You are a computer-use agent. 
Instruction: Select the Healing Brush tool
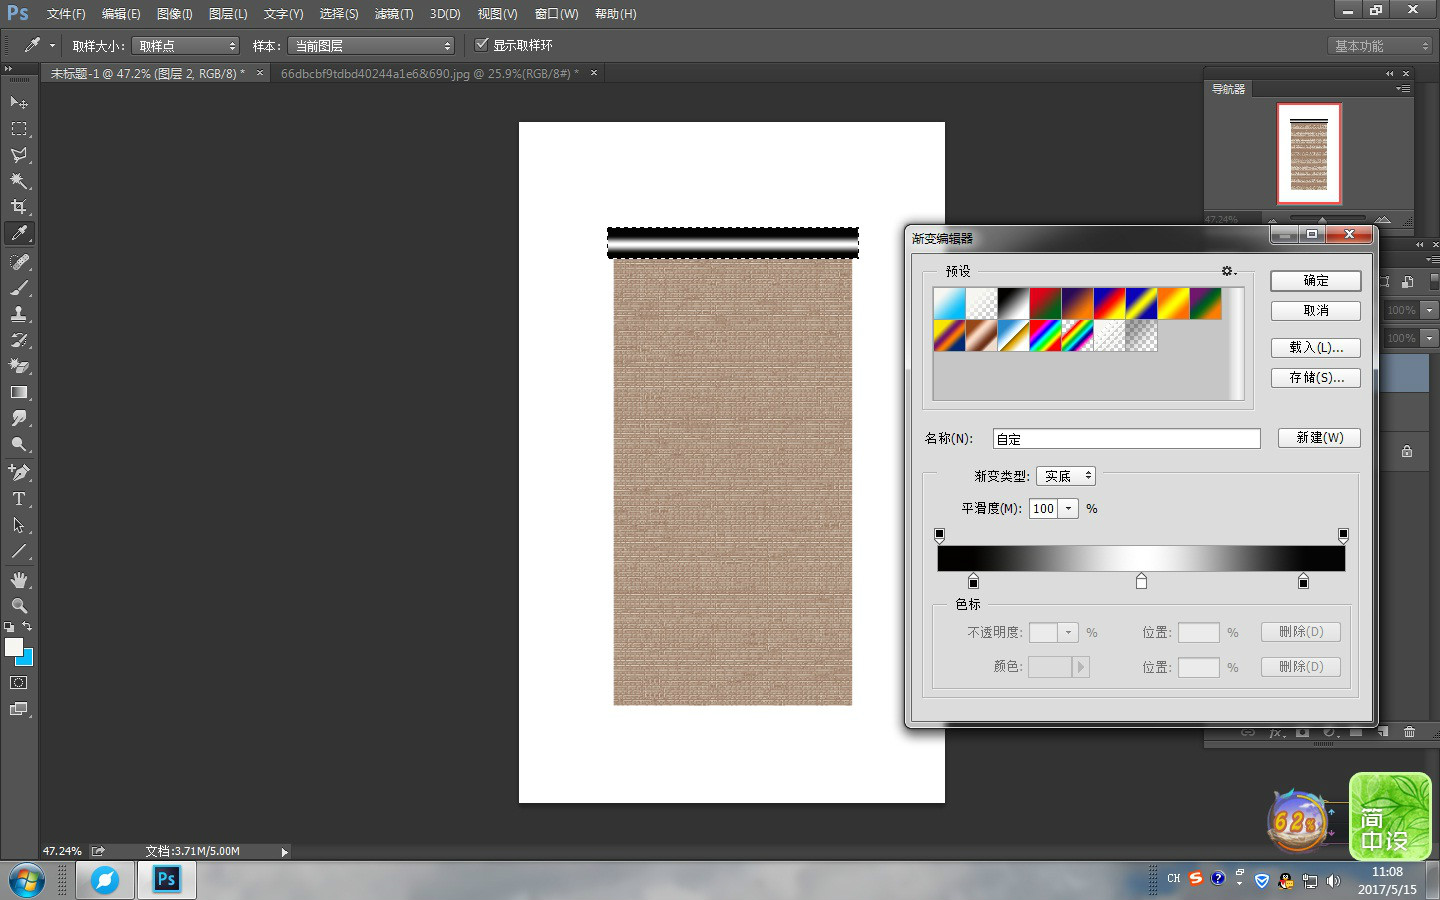[x=19, y=262]
